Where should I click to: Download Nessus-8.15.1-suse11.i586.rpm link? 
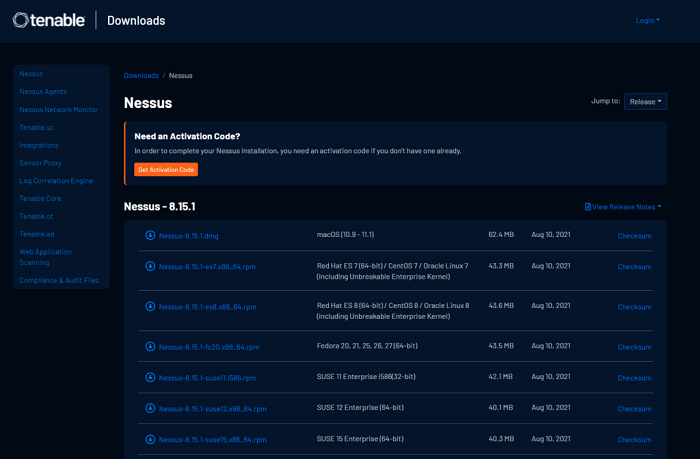point(208,378)
